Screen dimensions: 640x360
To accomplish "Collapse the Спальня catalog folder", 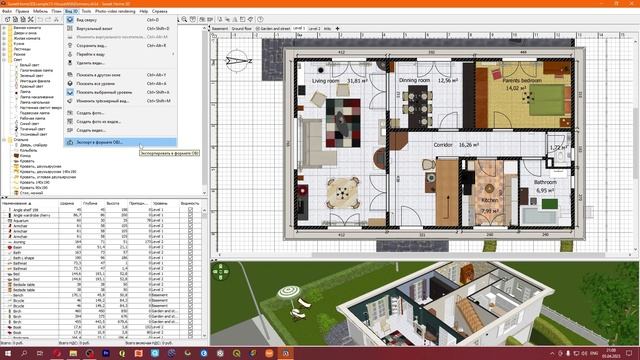I will (x=4, y=140).
